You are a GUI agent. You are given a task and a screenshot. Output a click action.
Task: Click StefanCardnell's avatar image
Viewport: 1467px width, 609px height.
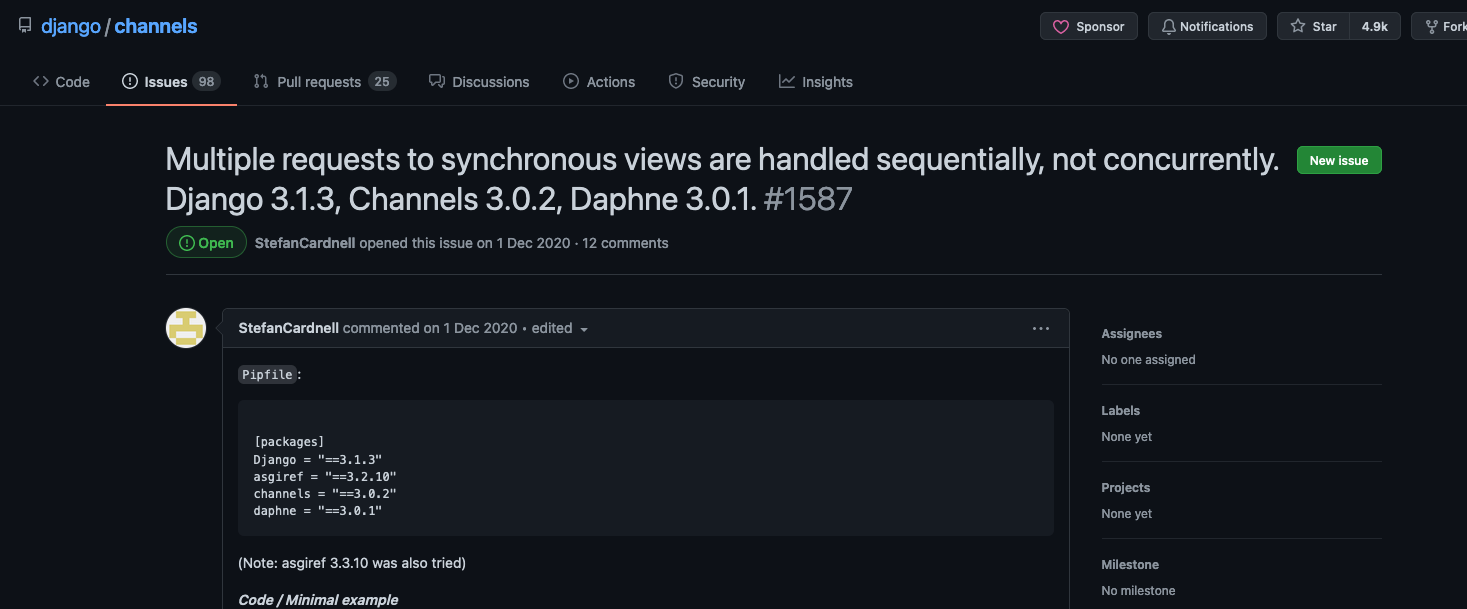(186, 328)
